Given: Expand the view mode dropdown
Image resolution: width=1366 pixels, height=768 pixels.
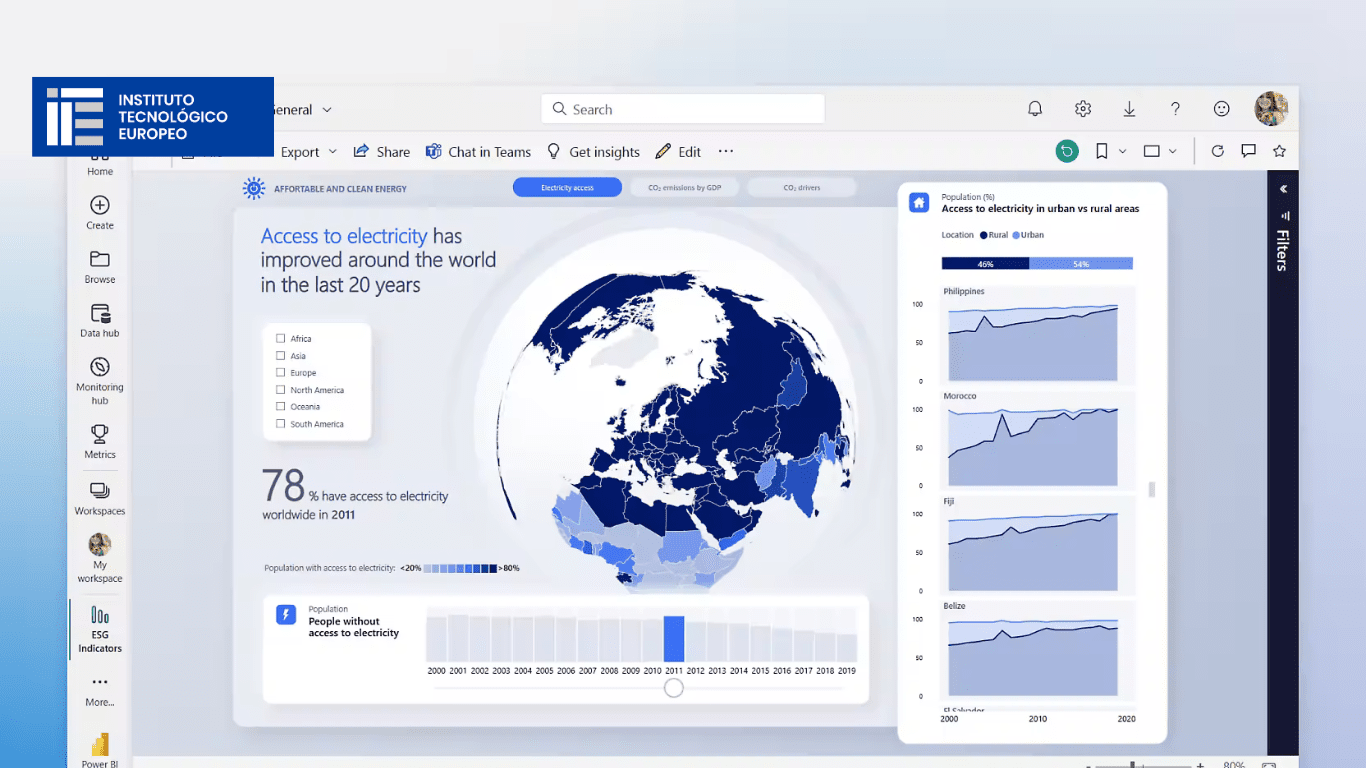Looking at the screenshot, I should point(1173,151).
